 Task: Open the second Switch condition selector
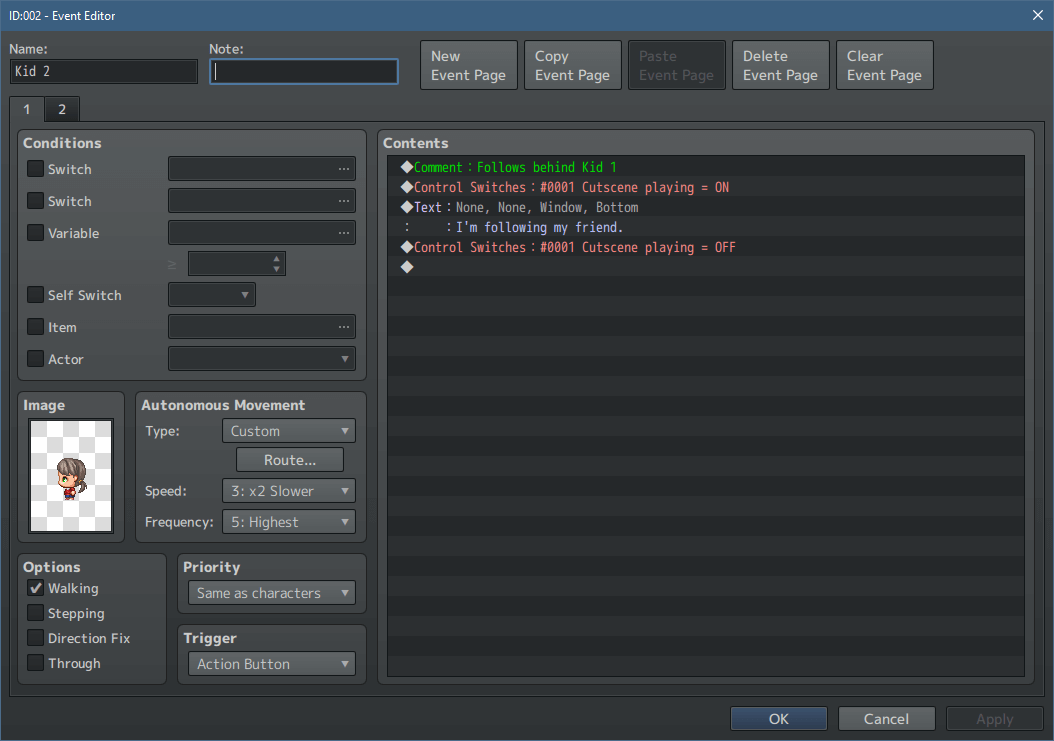click(x=345, y=200)
